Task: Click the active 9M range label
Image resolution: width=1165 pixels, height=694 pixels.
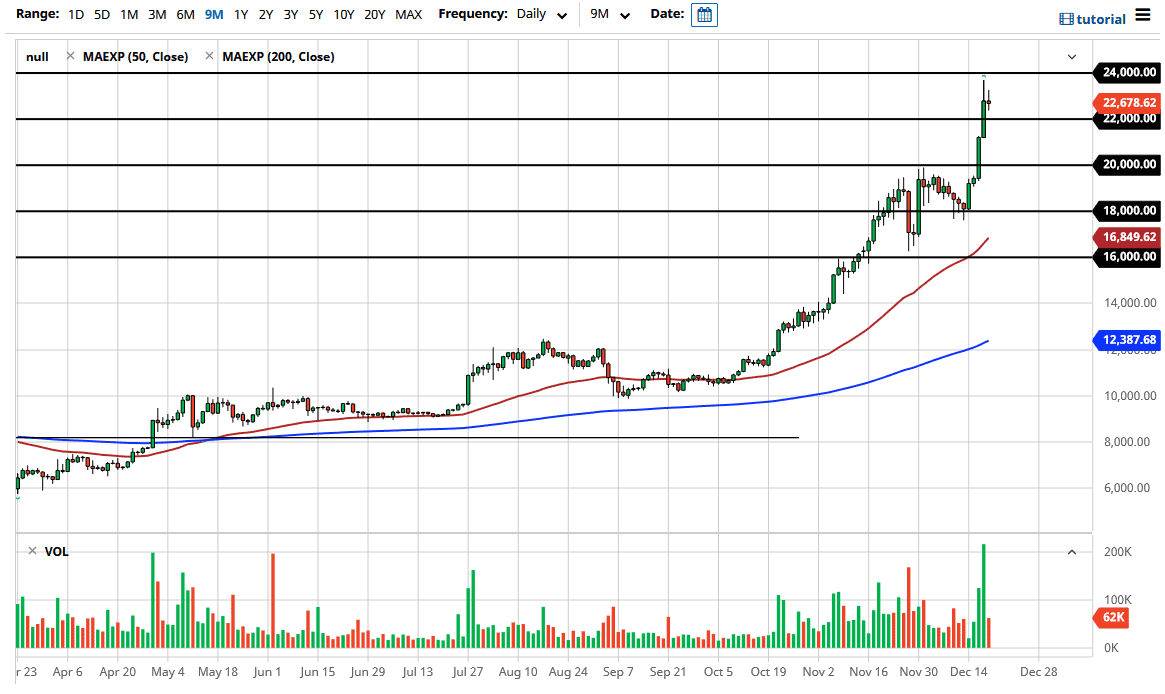Action: click(x=211, y=14)
